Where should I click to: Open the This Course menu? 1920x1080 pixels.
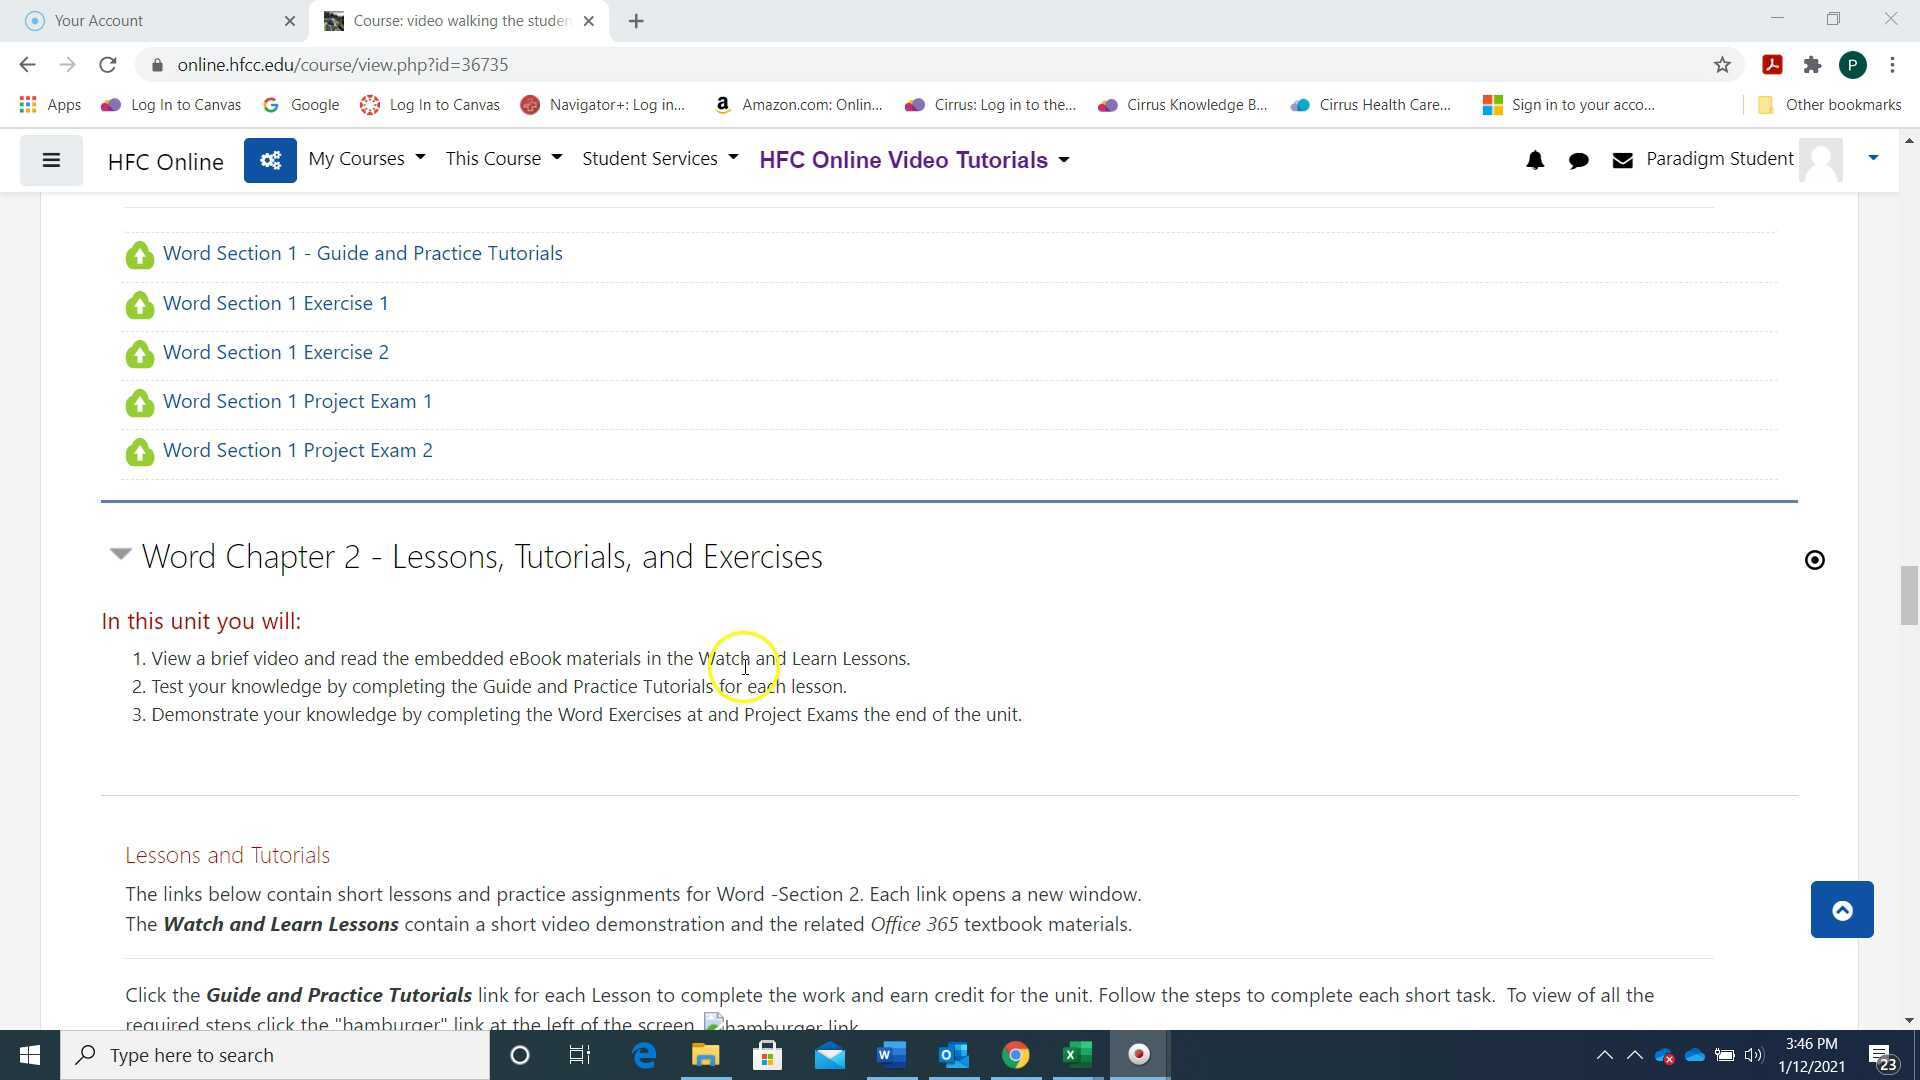click(503, 159)
